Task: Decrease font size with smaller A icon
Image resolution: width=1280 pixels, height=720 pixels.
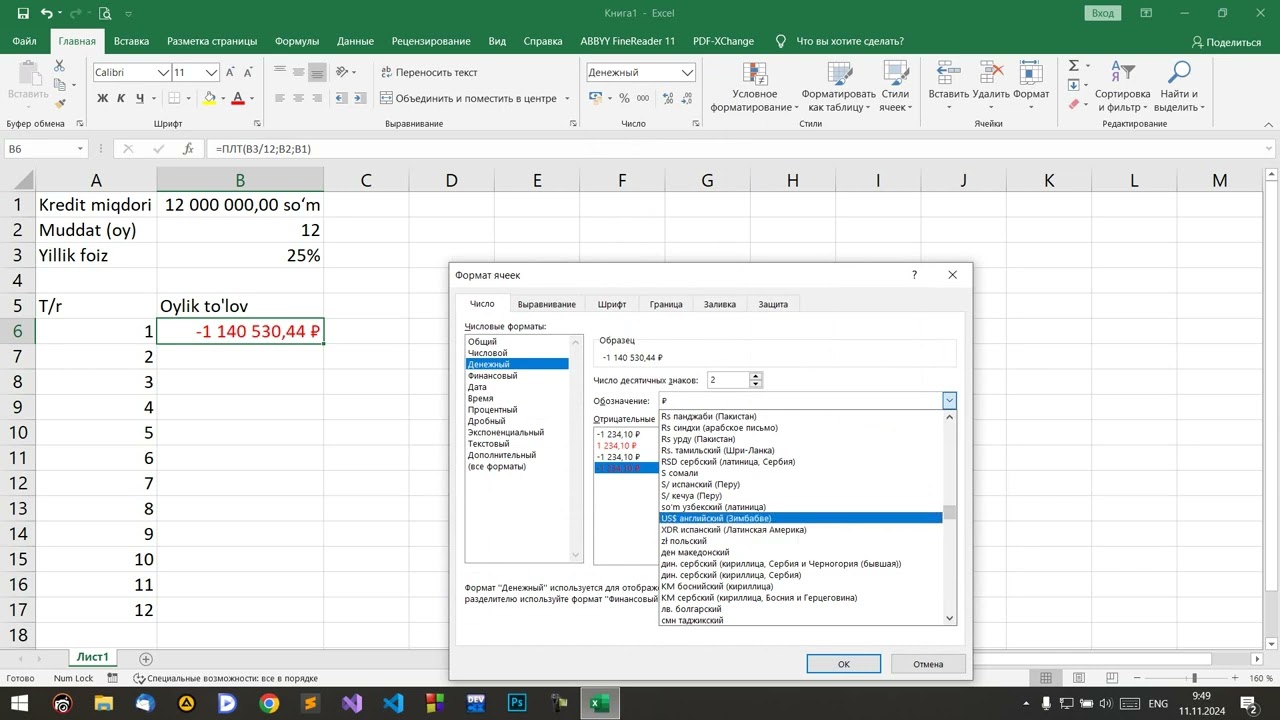Action: [x=249, y=72]
